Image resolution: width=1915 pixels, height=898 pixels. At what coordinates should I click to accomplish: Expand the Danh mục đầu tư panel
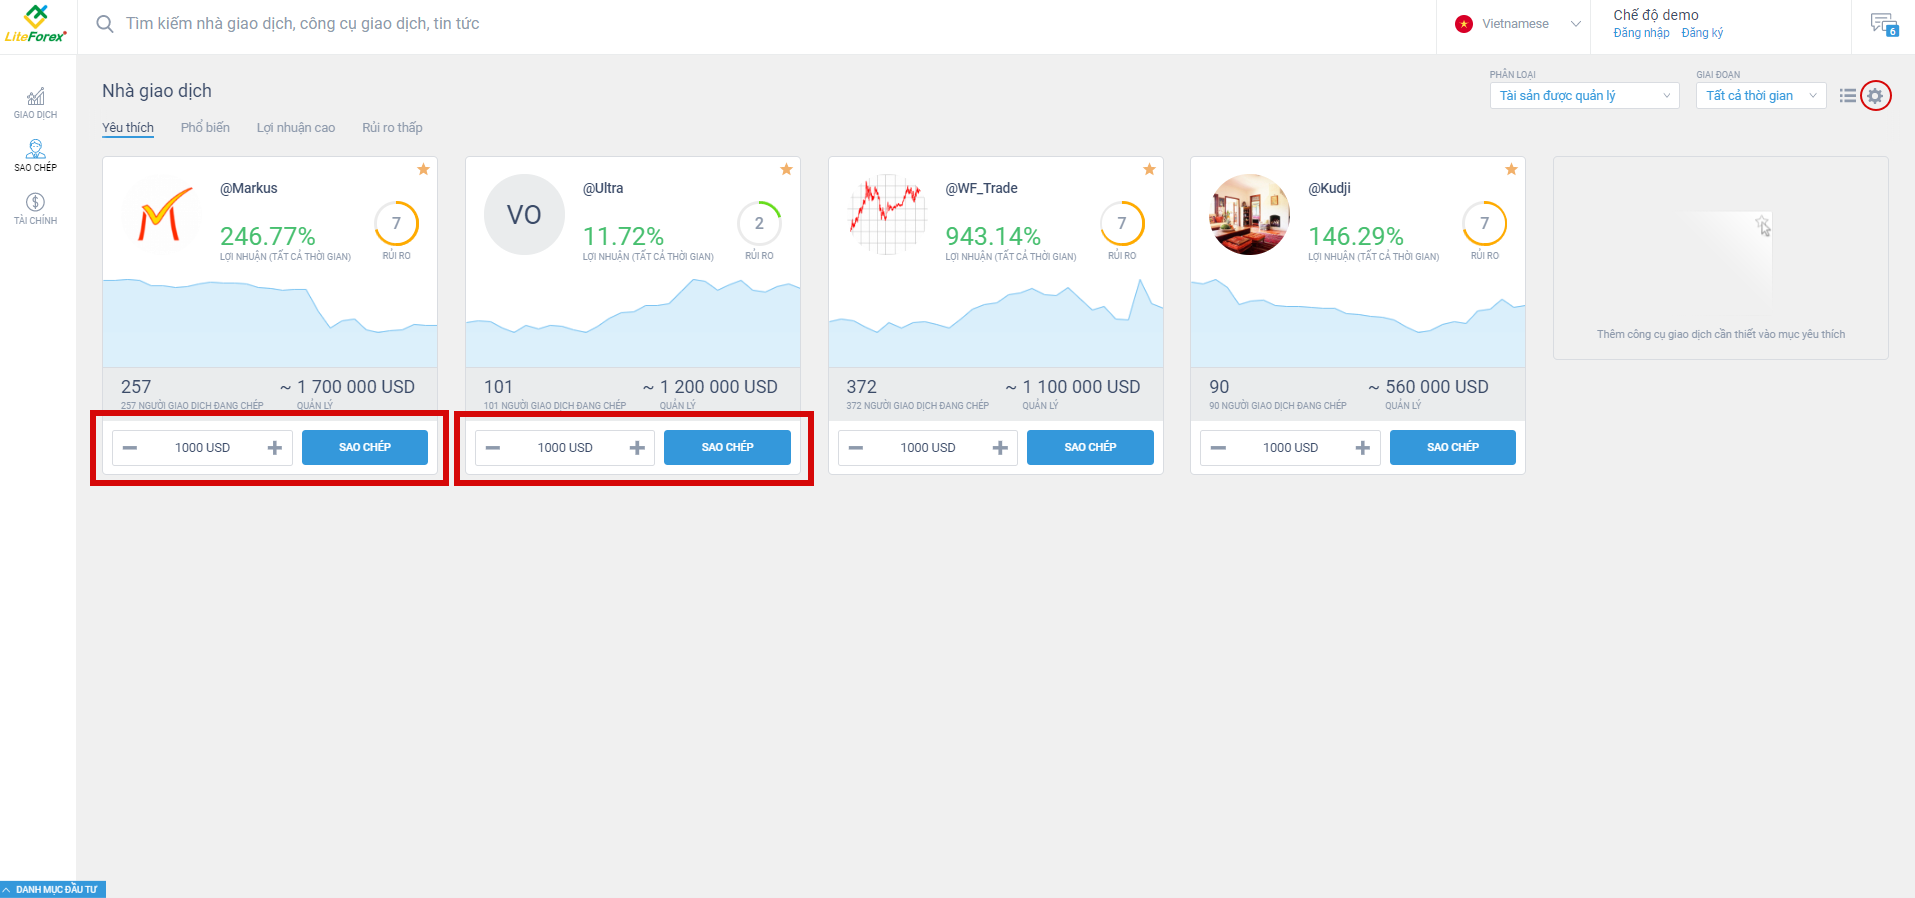[x=53, y=889]
